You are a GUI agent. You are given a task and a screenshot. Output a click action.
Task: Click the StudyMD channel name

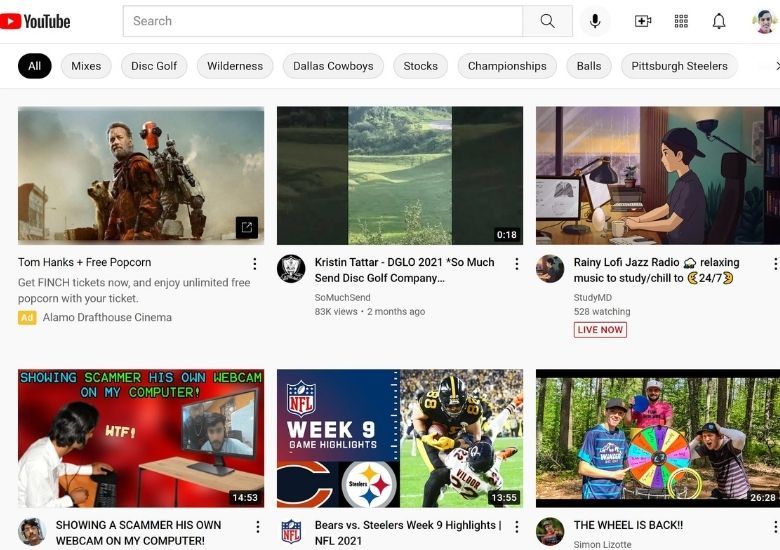click(592, 297)
